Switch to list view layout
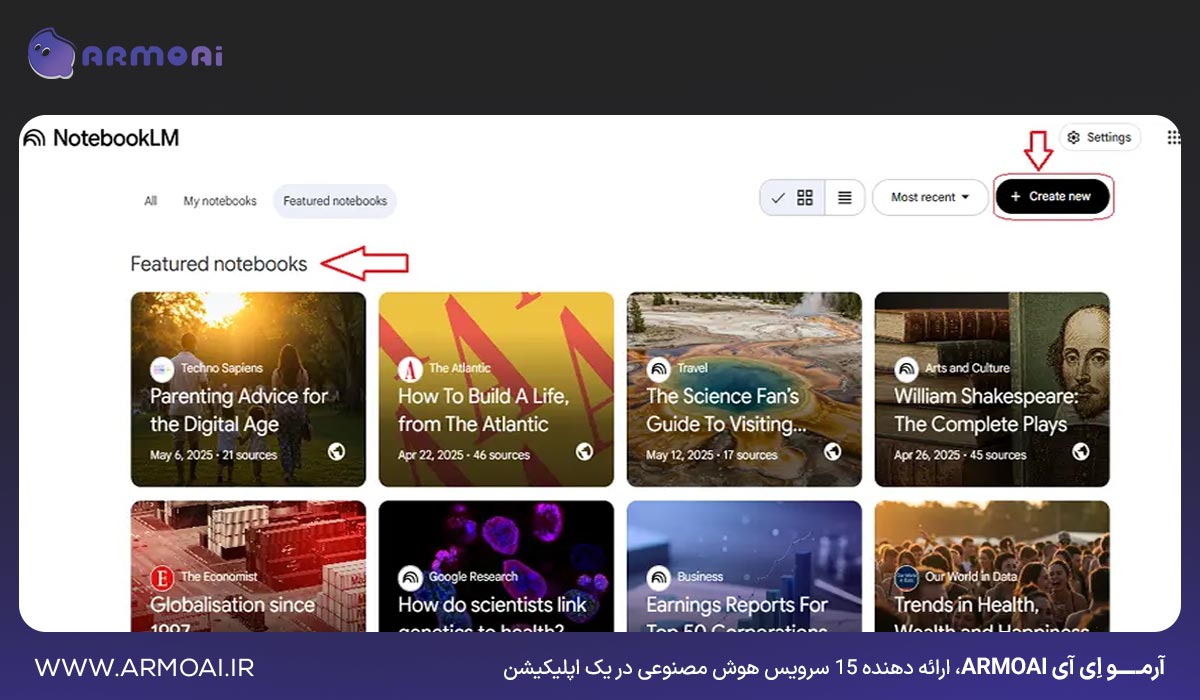The height and width of the screenshot is (700, 1200). click(845, 197)
